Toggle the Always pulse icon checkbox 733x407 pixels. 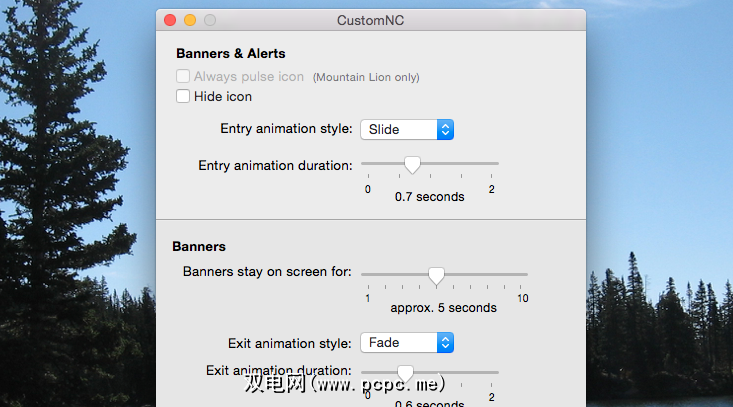pos(183,77)
